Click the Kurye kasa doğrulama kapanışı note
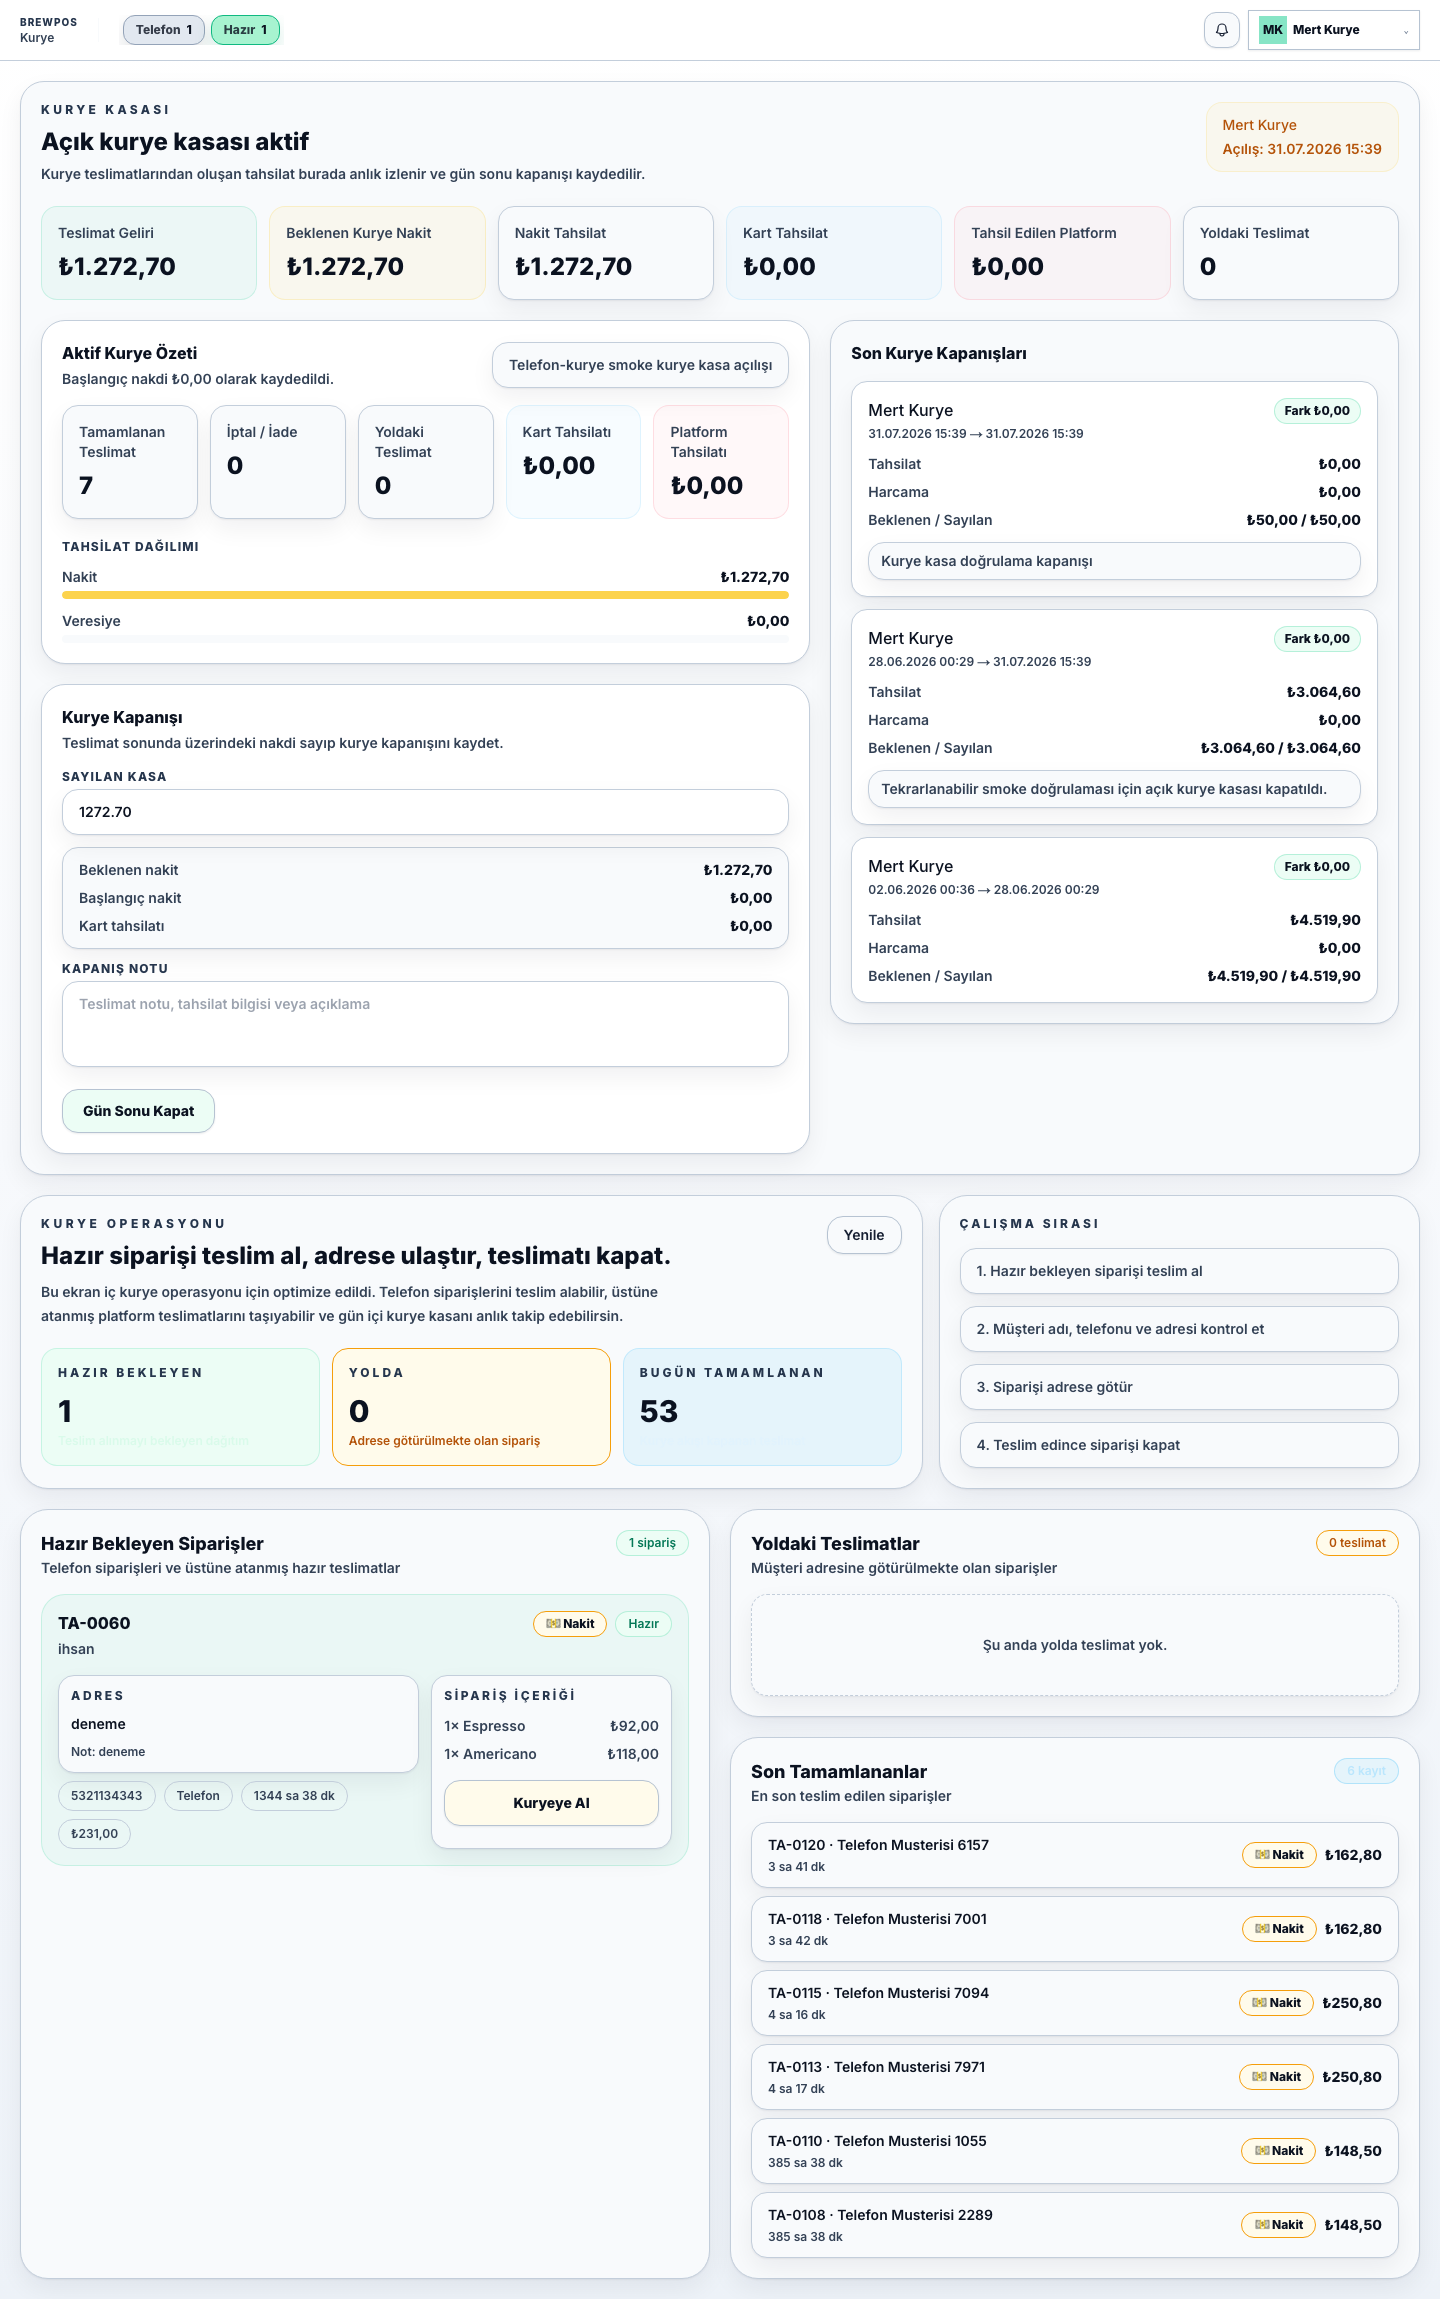The image size is (1440, 2299). [x=1114, y=561]
